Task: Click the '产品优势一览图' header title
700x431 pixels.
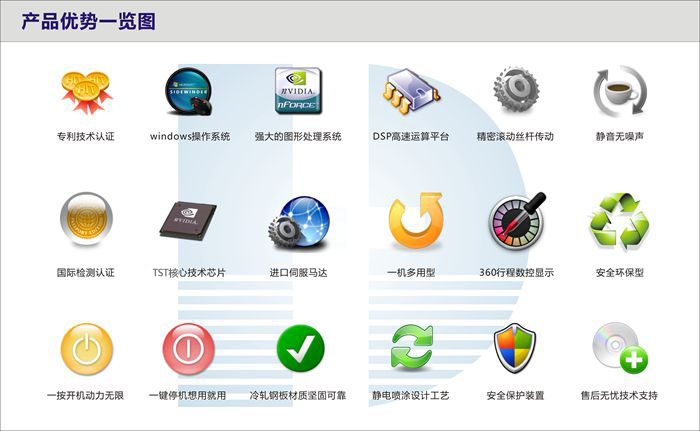Action: [x=88, y=21]
